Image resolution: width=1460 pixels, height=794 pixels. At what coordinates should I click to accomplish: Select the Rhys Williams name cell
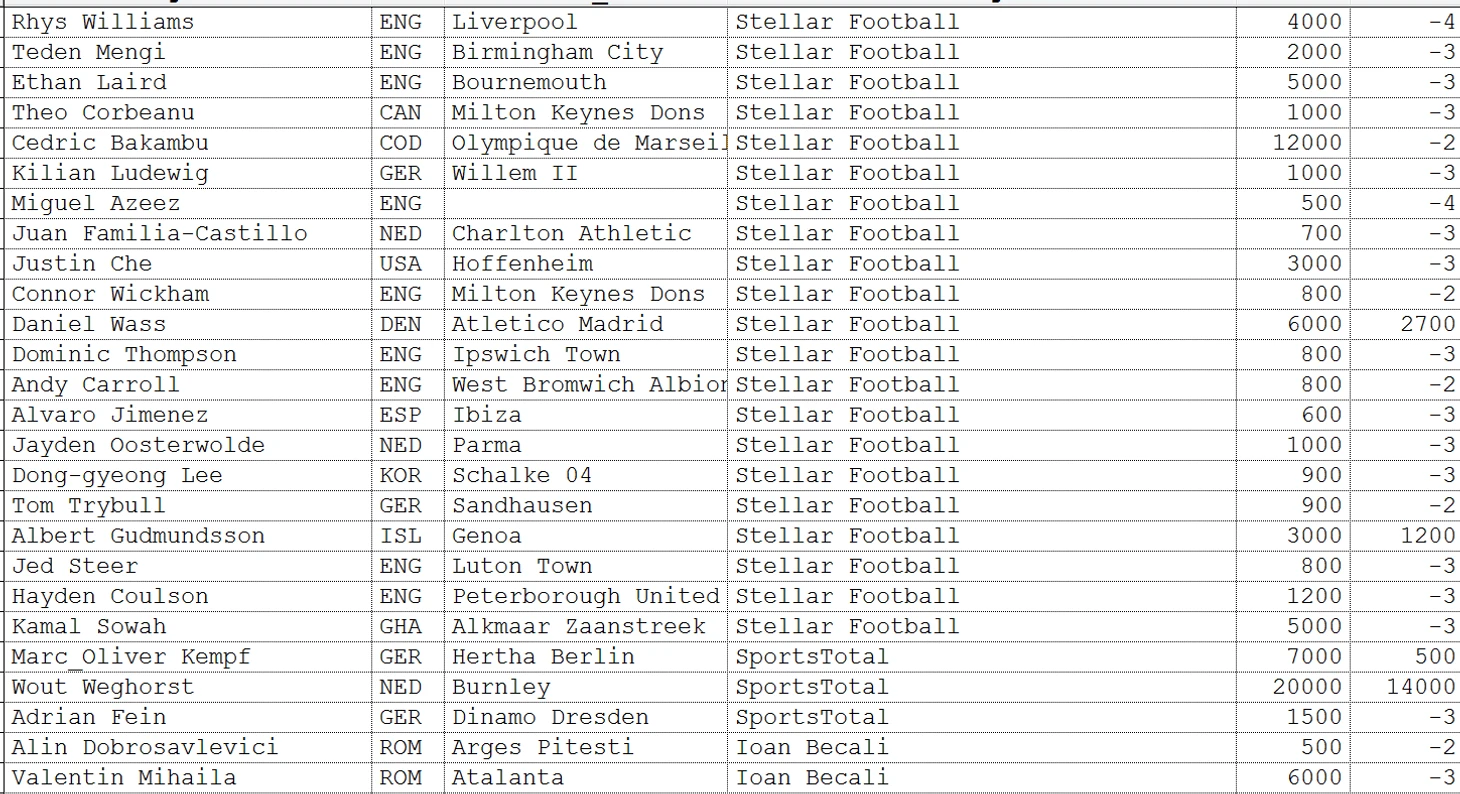click(187, 22)
